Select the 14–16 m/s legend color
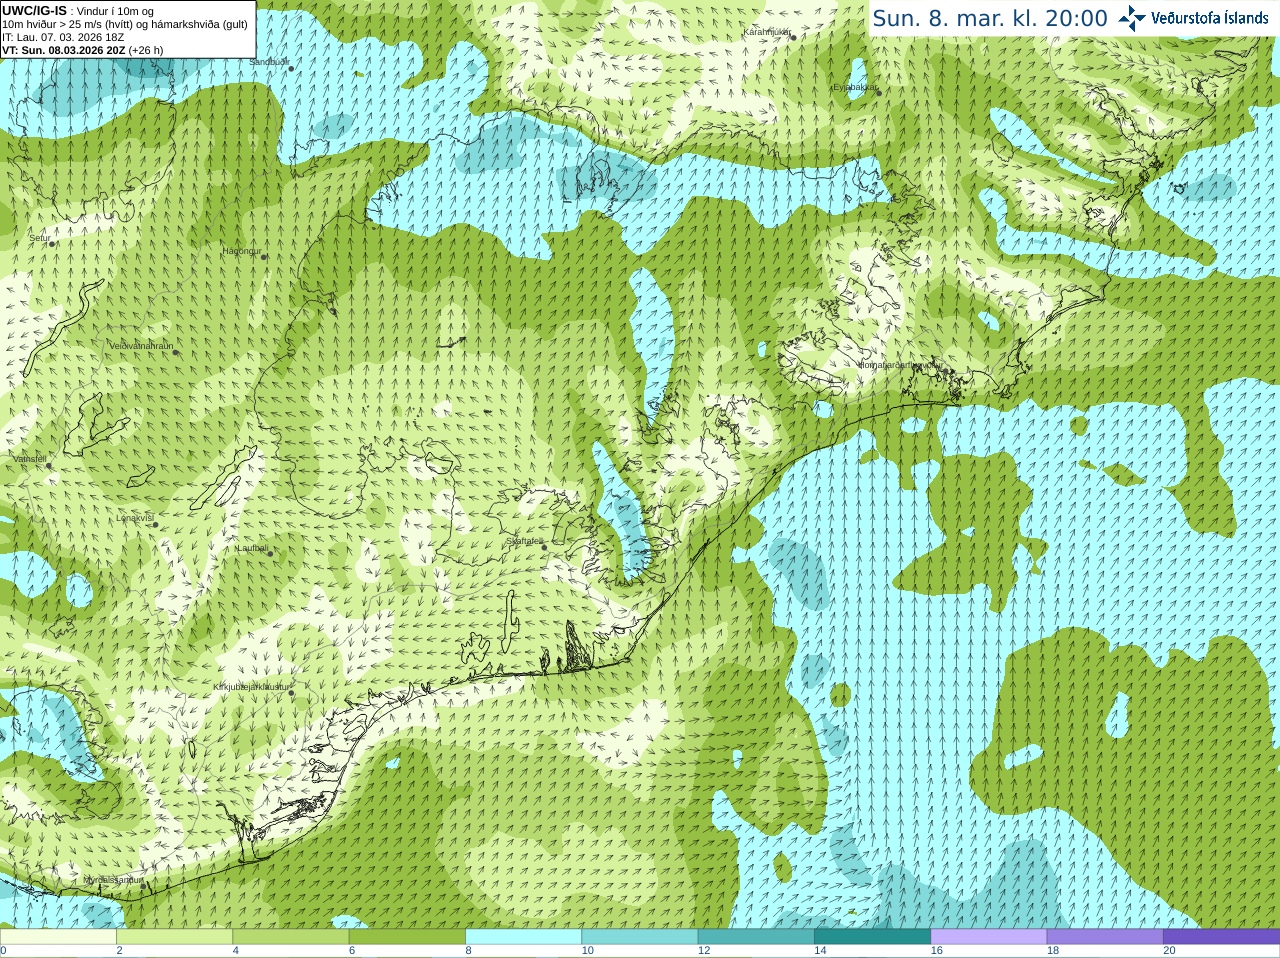The image size is (1280, 958). (872, 936)
